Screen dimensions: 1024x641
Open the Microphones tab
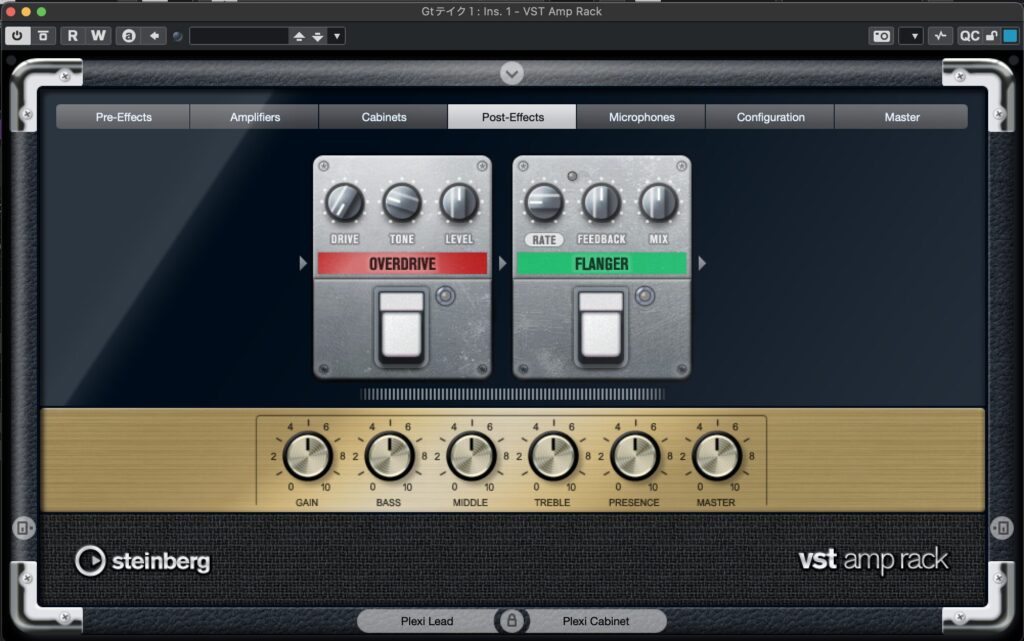click(641, 117)
